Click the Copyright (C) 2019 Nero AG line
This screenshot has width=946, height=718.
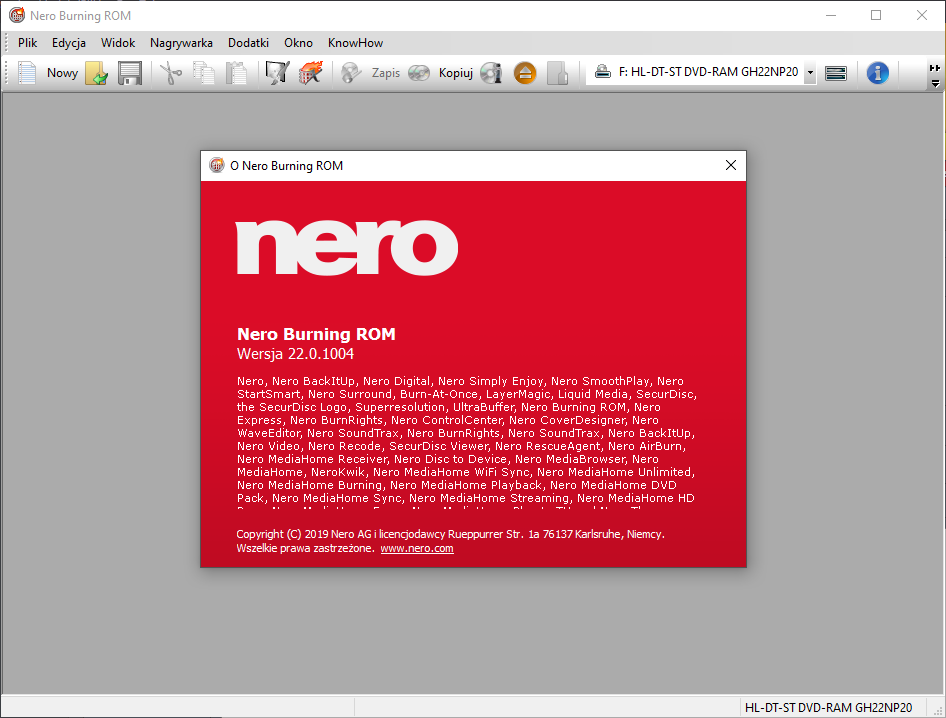[450, 534]
